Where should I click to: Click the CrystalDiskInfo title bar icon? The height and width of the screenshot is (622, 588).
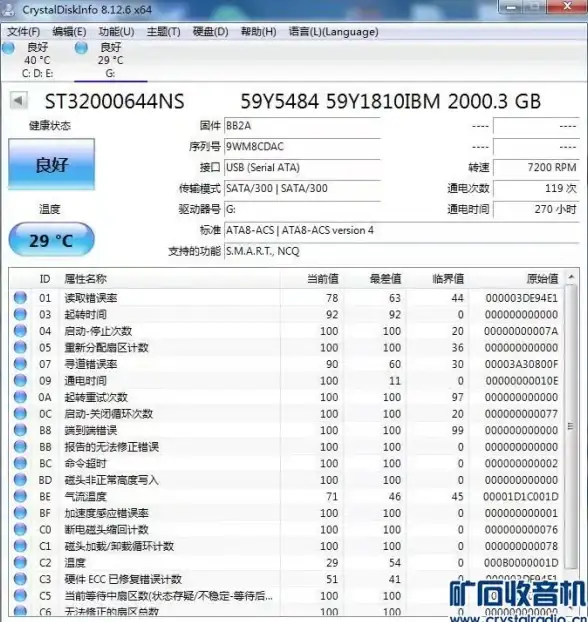point(8,9)
